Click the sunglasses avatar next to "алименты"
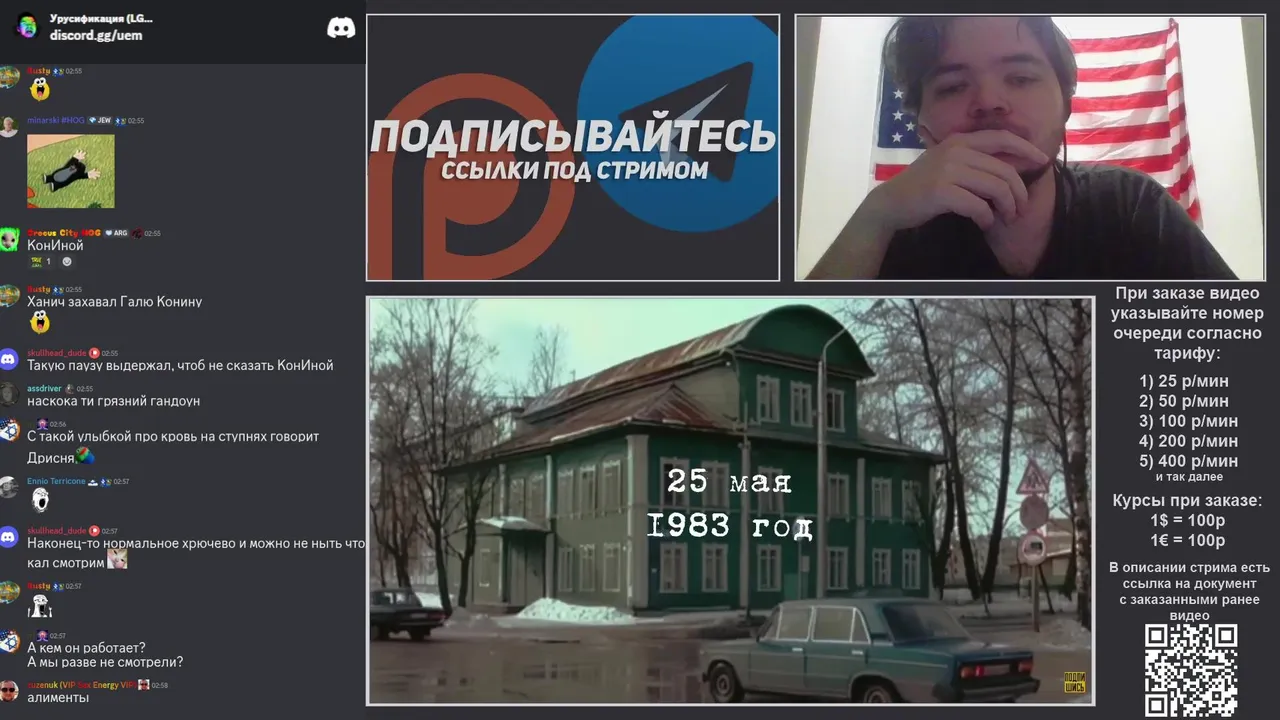The height and width of the screenshot is (720, 1280). click(x=9, y=690)
